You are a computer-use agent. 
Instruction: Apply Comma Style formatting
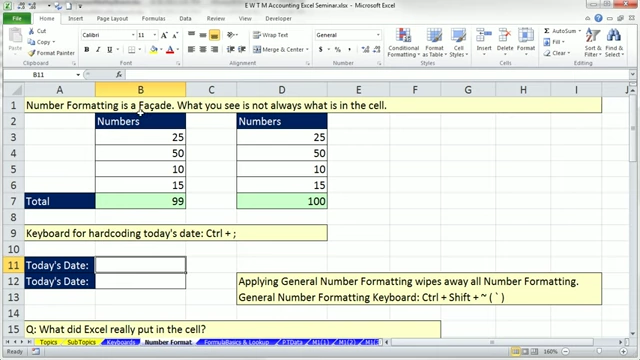[x=349, y=49]
